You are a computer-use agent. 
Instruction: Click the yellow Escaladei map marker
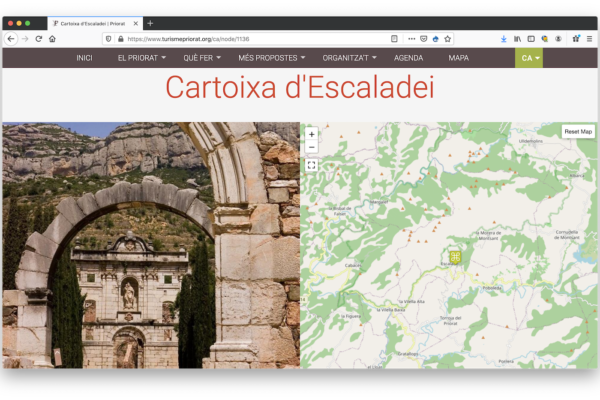pos(455,257)
